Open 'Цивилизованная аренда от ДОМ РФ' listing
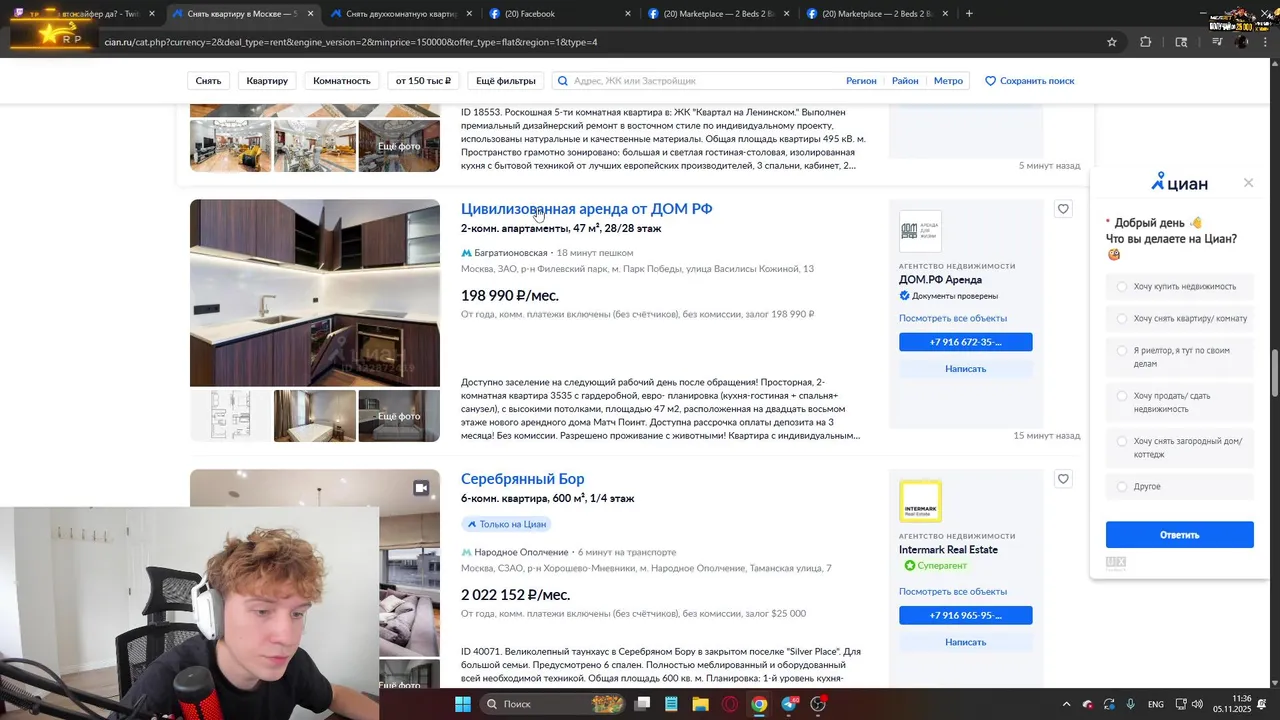 point(586,209)
